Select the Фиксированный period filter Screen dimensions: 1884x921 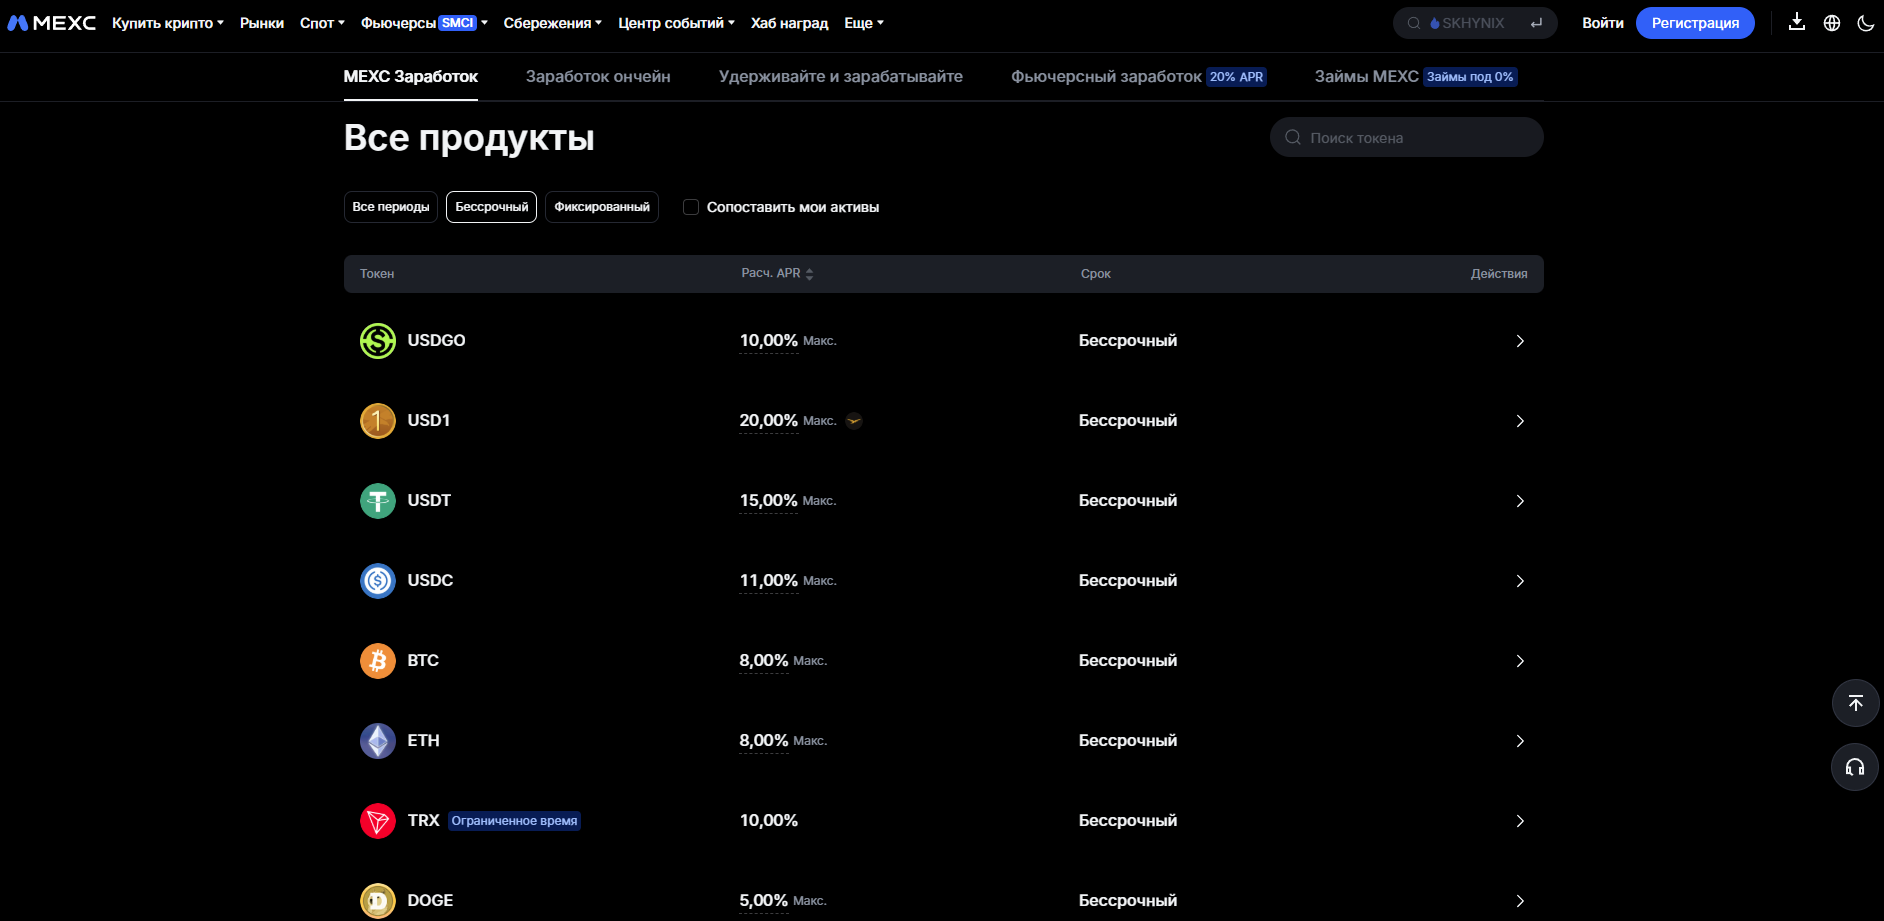click(x=602, y=207)
